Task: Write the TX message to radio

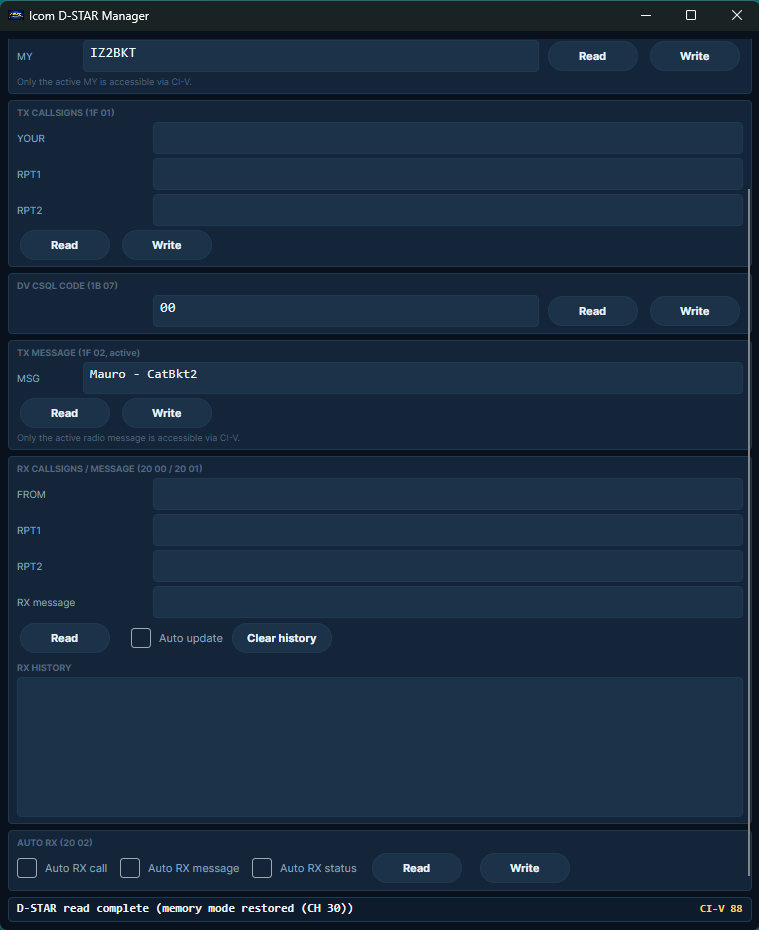Action: 167,413
